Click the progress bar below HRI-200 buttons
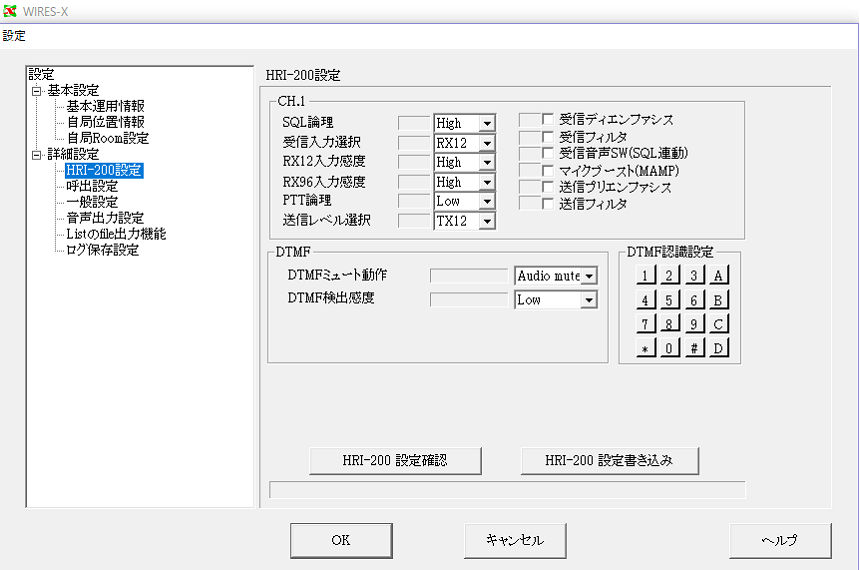This screenshot has height=570, width=860. pos(507,490)
